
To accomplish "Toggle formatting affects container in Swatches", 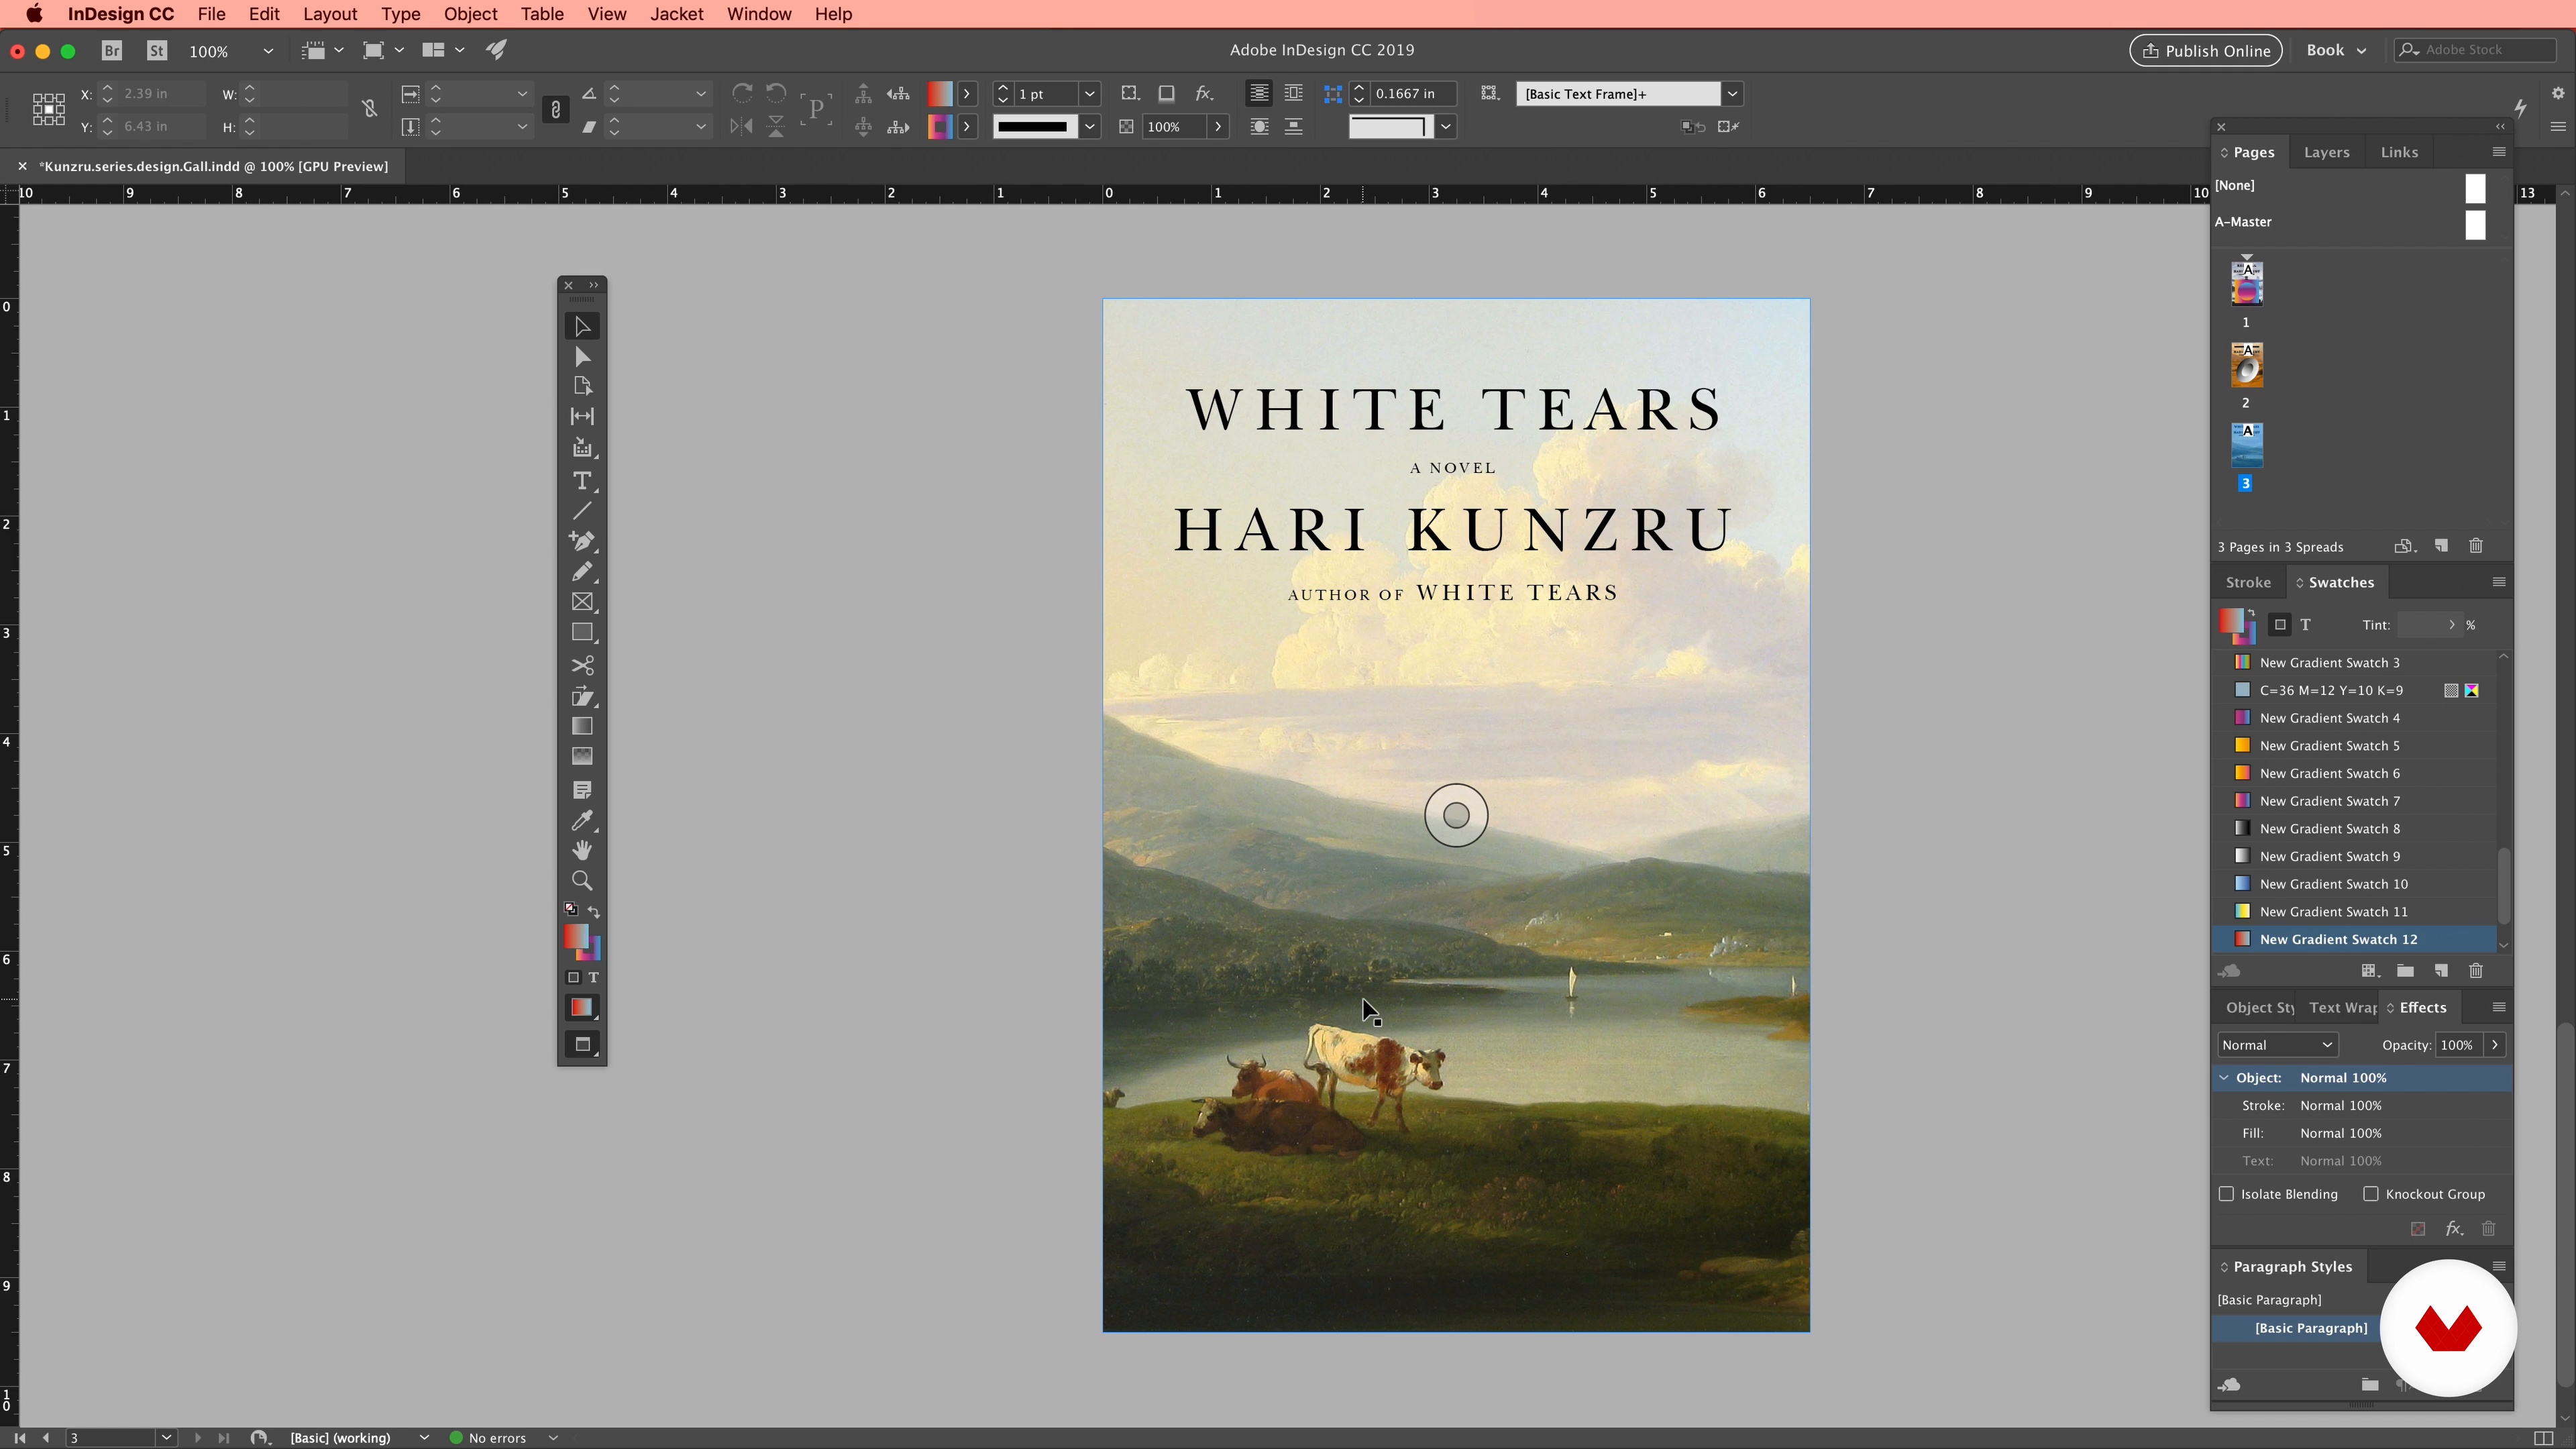I will [x=2280, y=625].
